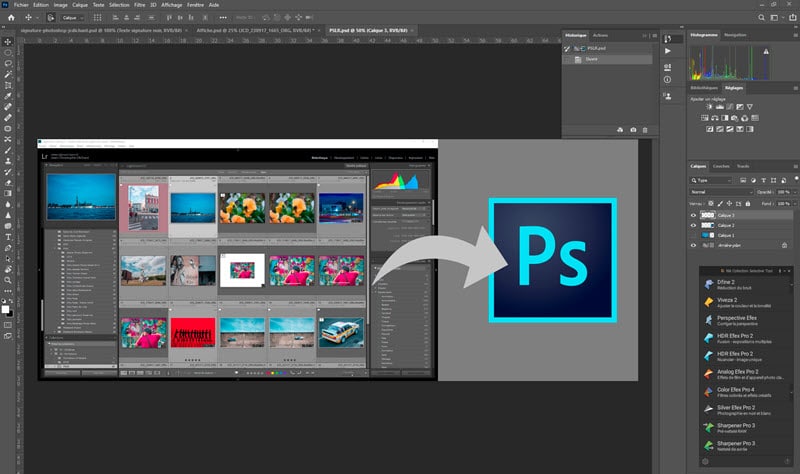Launch Dfine 2 from the Nik Collection panel
Screen dimensions: 800x474
(746, 285)
